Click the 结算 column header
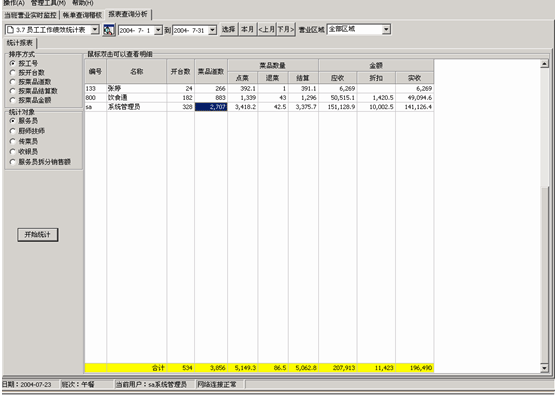The width and height of the screenshot is (555, 395). tap(303, 78)
